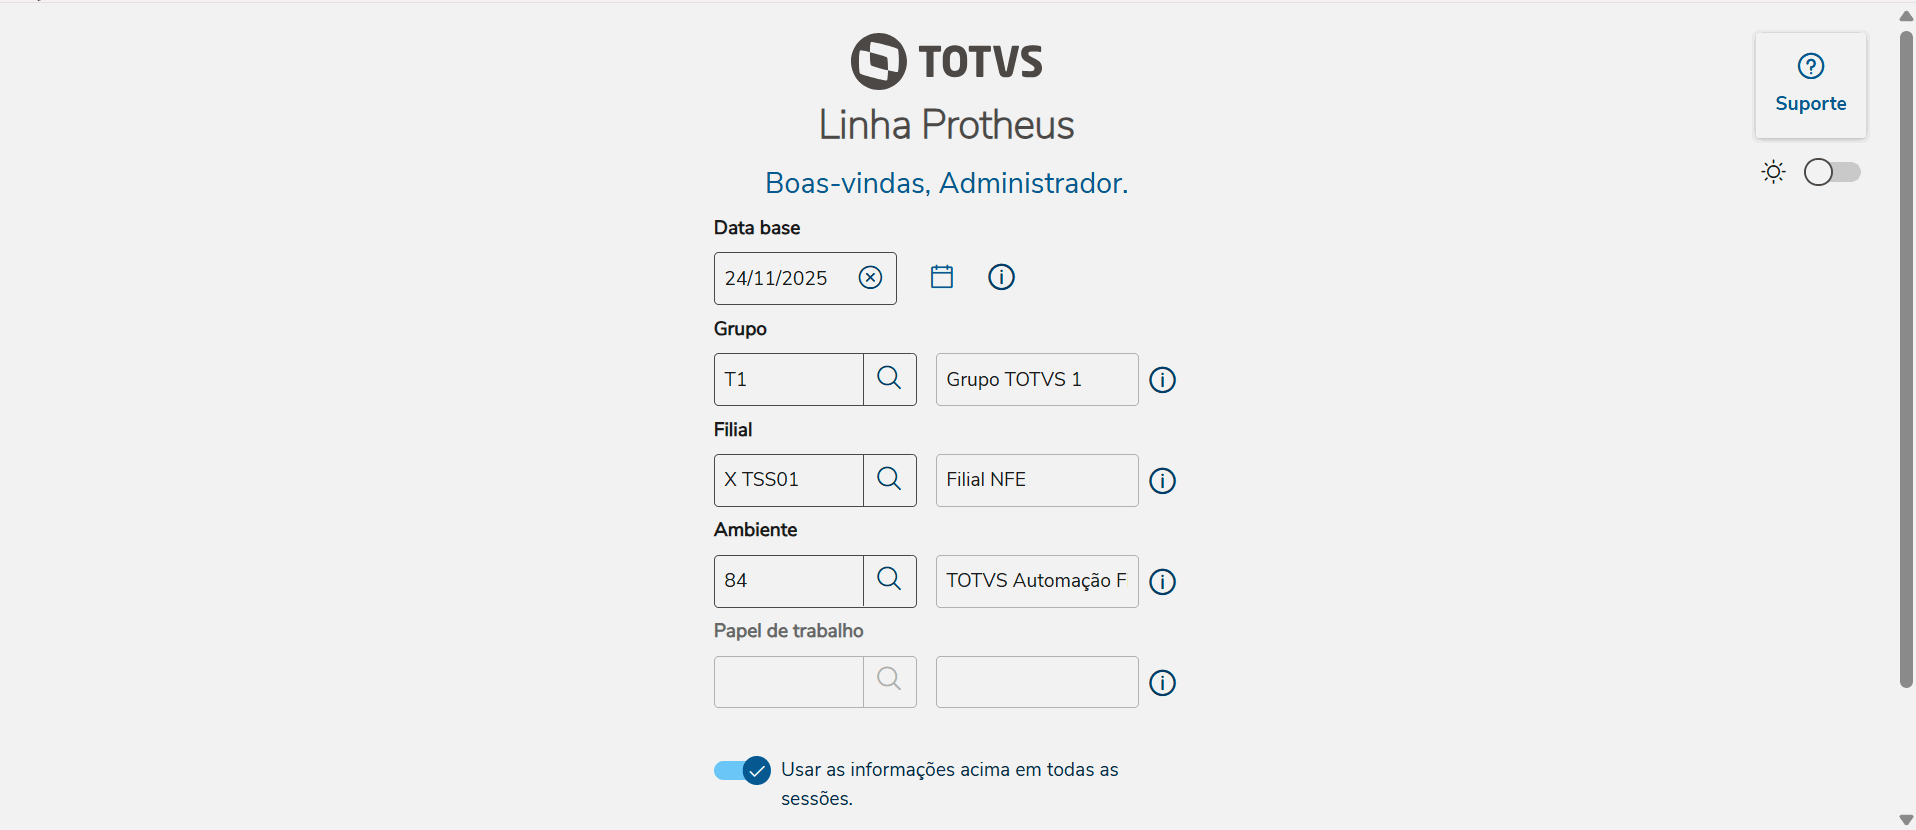Click the Ambiente code field 84

click(789, 581)
